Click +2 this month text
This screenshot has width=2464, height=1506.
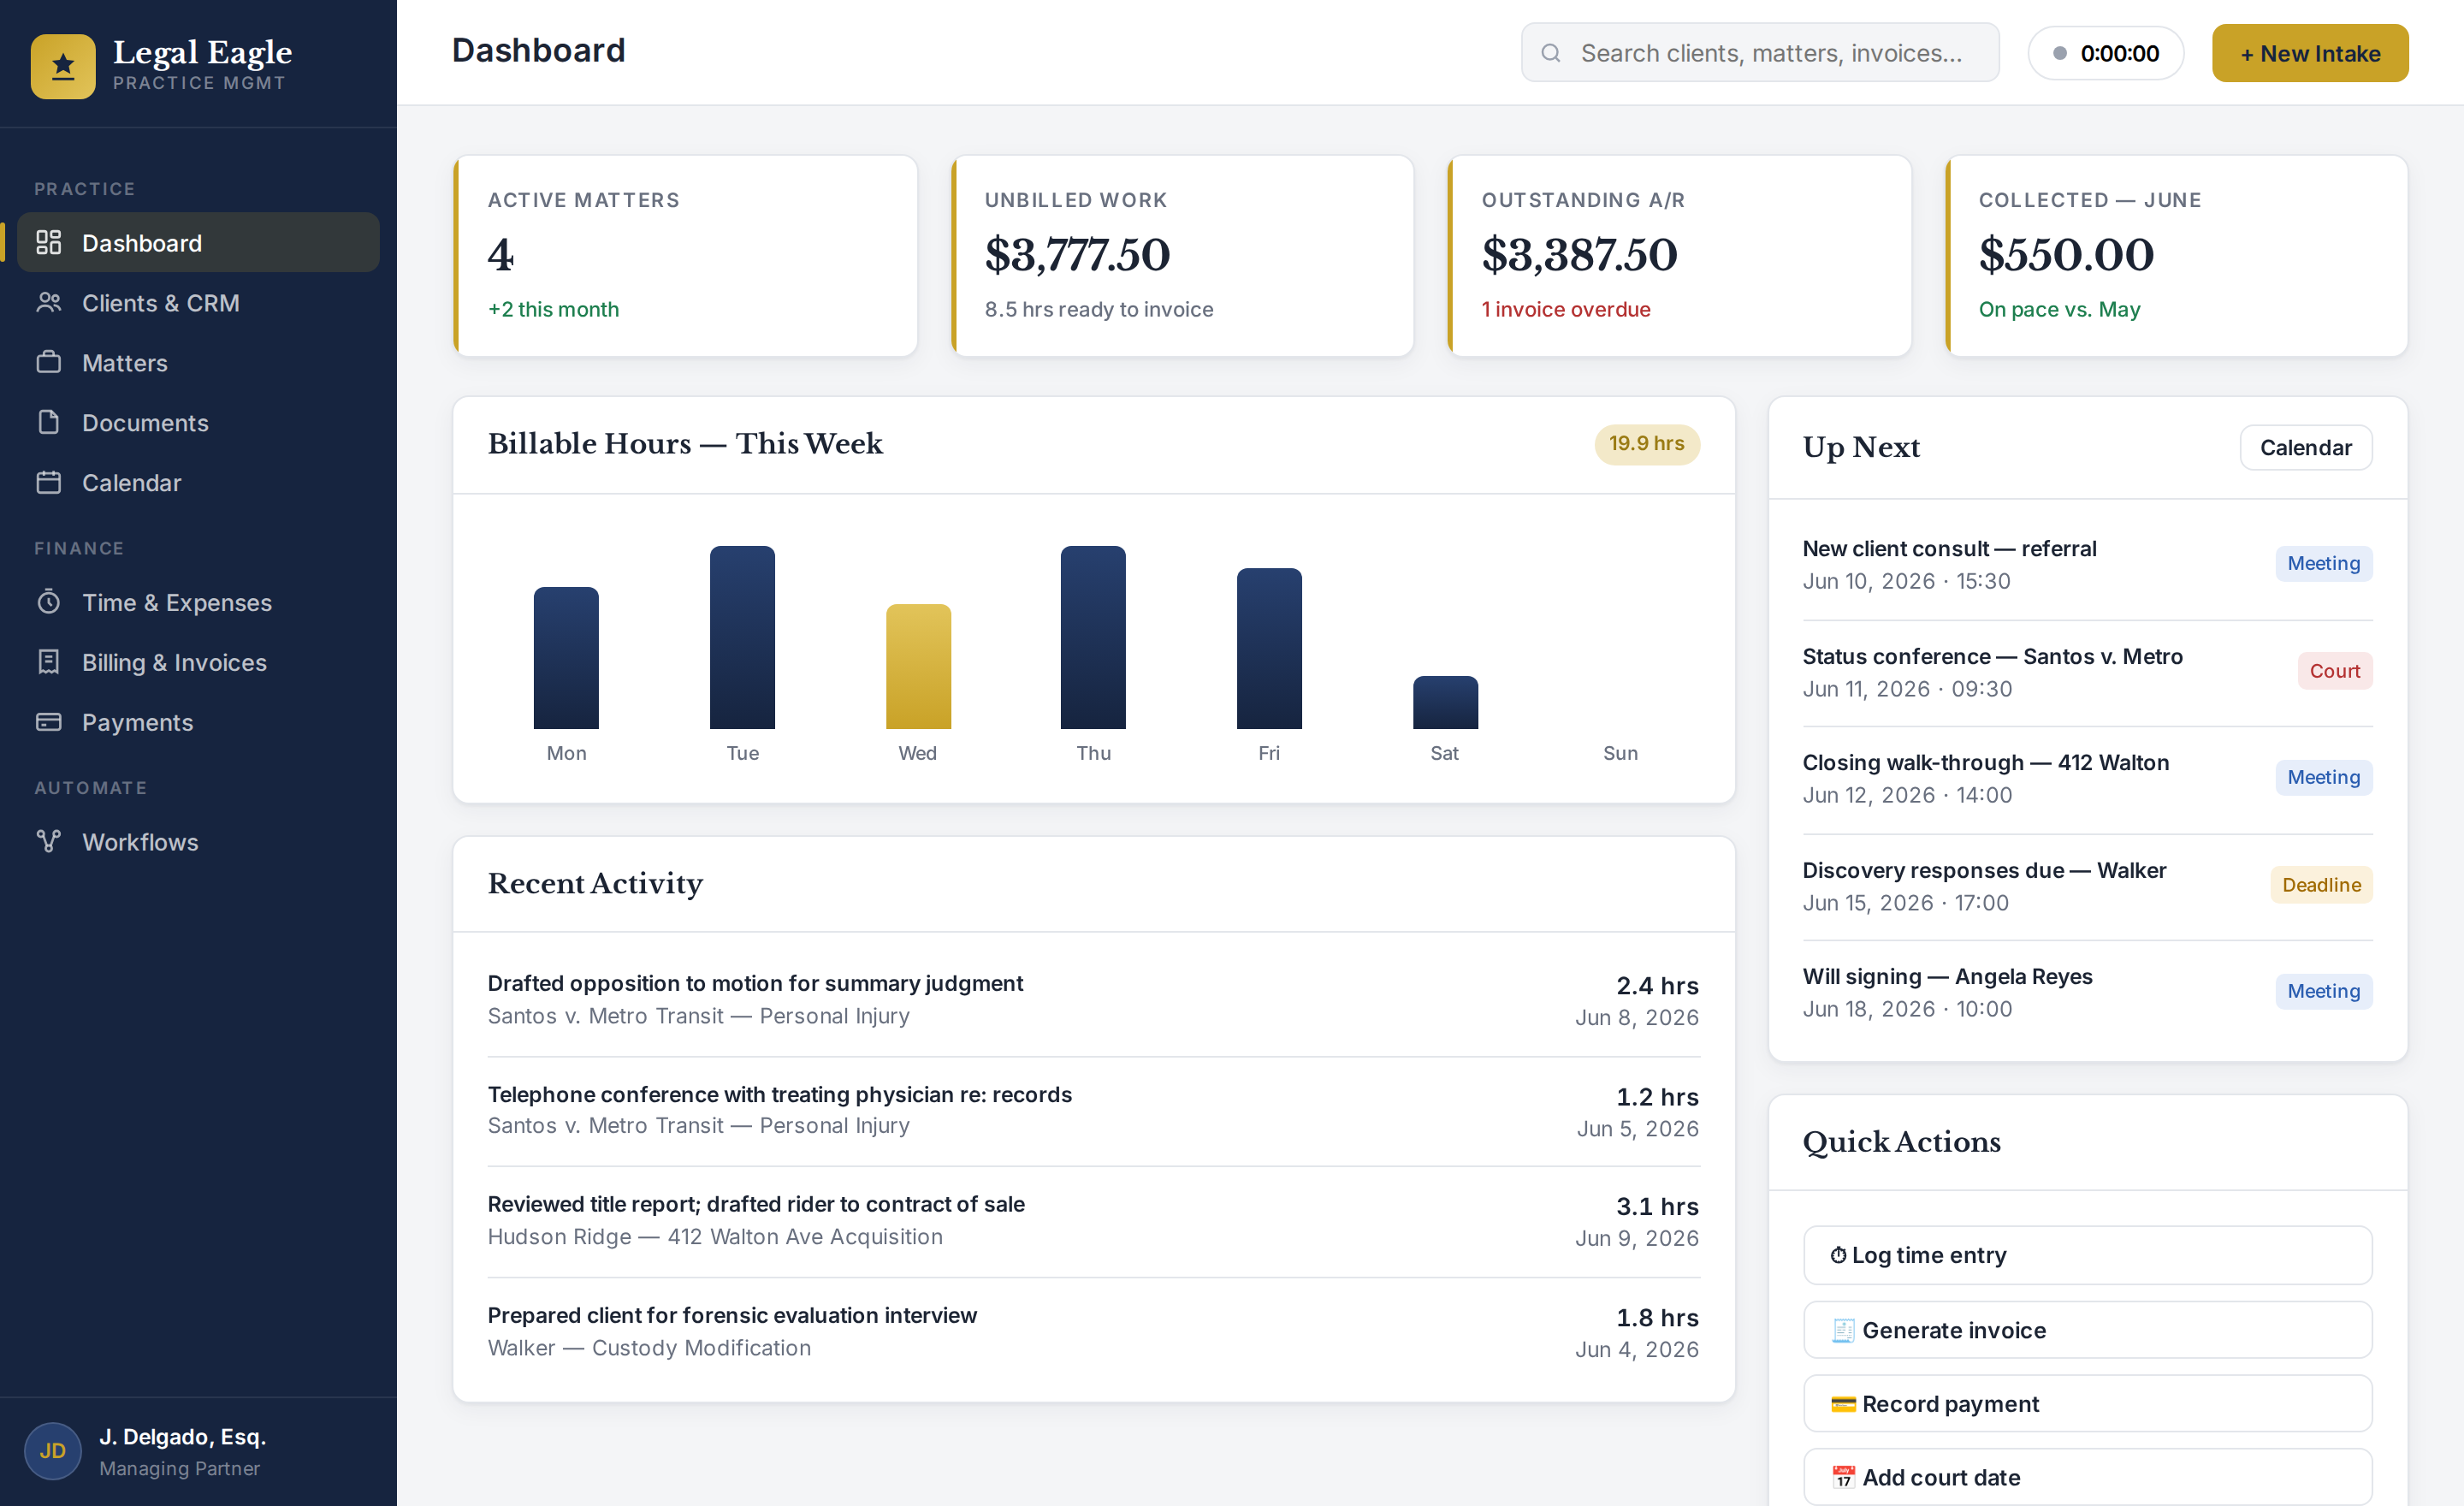pos(553,310)
